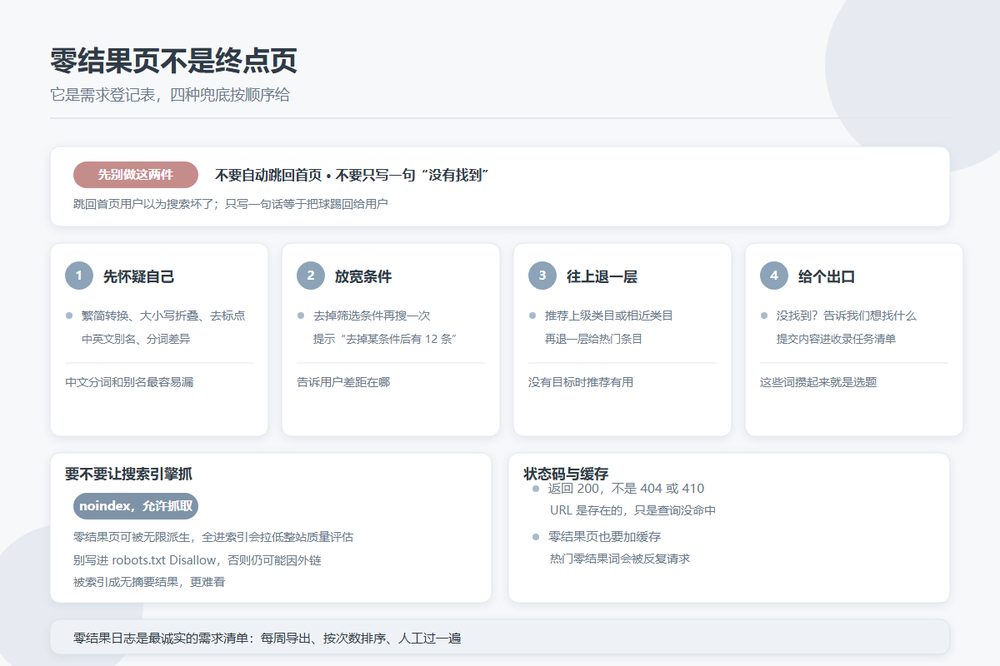
Task: Click the red '先别做这两件' pill
Action: click(x=136, y=175)
